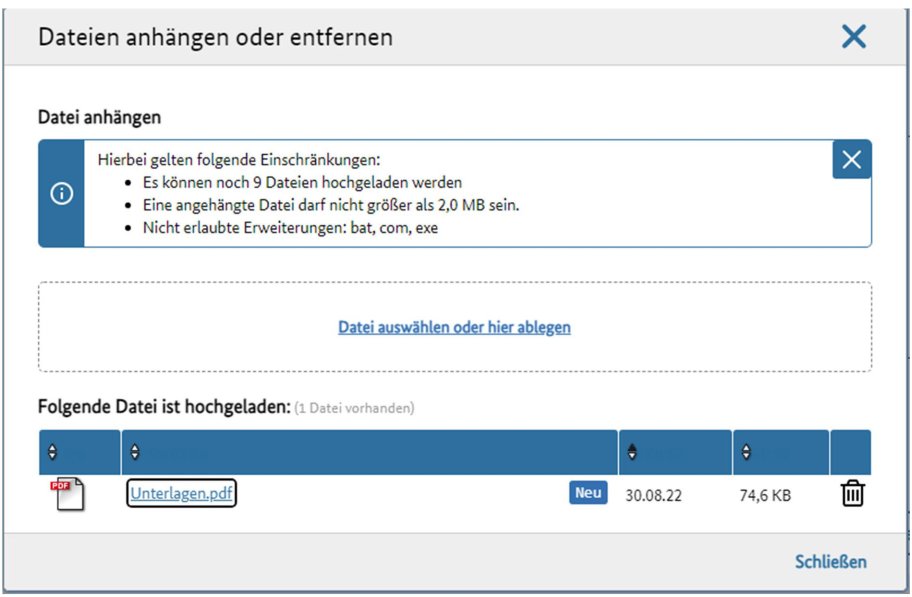Click the '(1 Datei vorhanden)' count text

pos(354,408)
